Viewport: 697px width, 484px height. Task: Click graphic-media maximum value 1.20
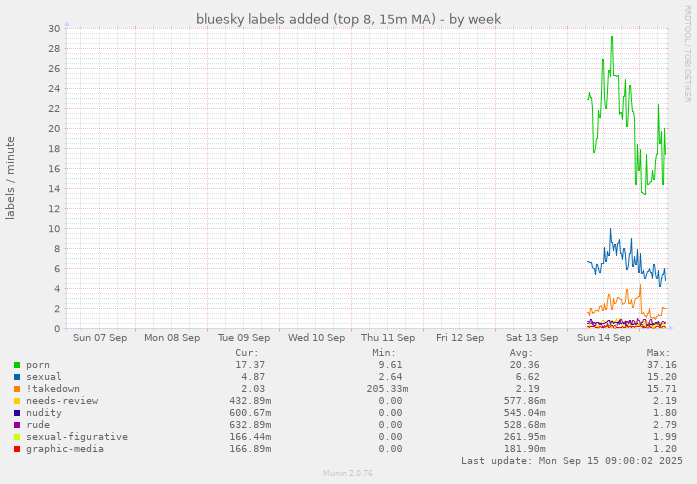665,449
